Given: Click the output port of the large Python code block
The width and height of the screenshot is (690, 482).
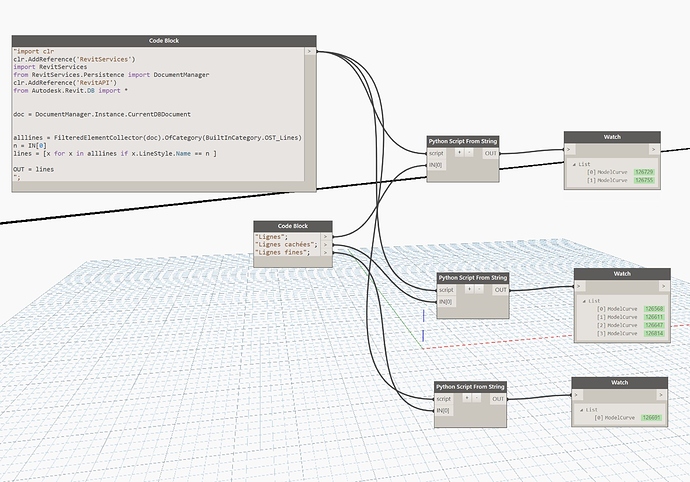Looking at the screenshot, I should (310, 50).
